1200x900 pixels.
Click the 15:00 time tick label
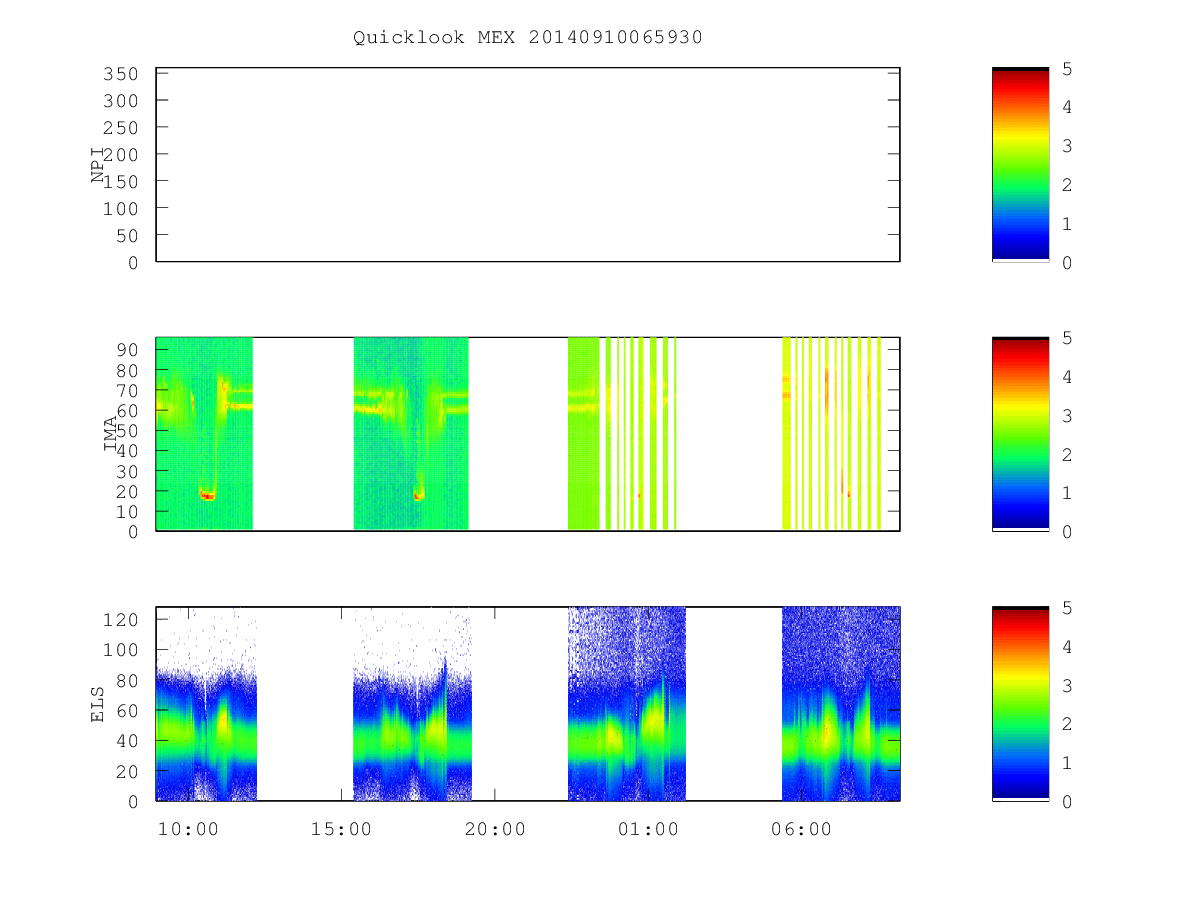pyautogui.click(x=341, y=829)
